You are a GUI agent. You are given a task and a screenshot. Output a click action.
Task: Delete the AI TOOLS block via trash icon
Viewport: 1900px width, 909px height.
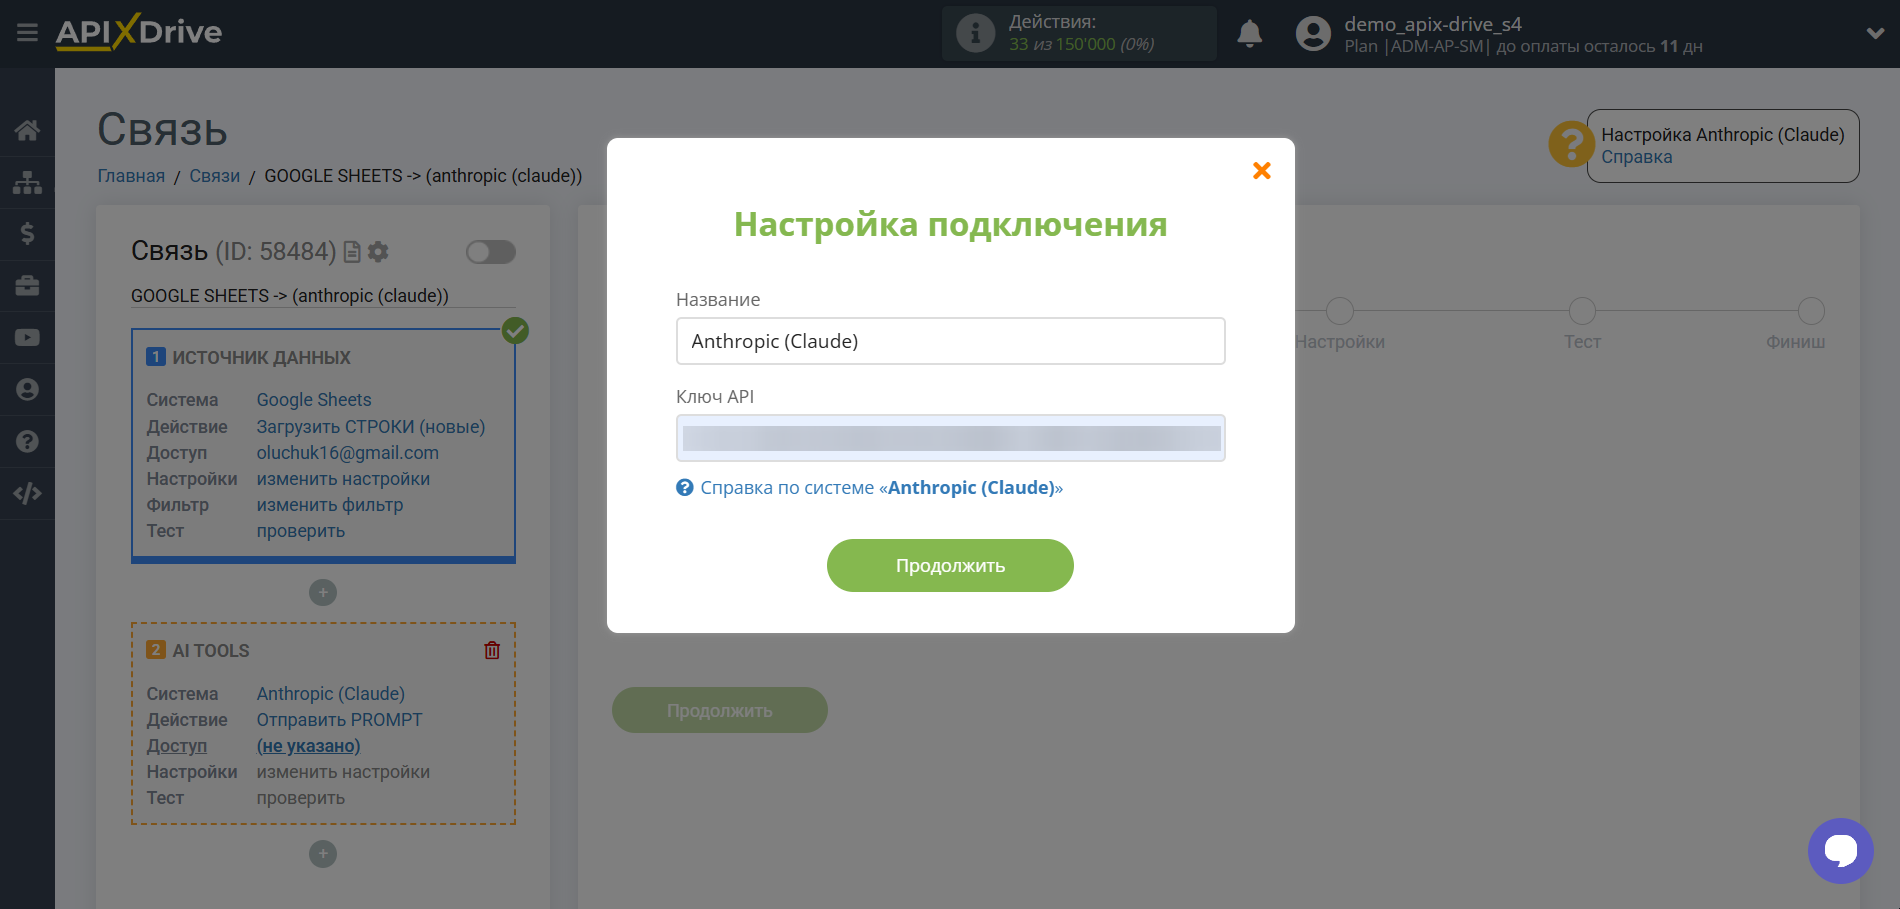tap(491, 650)
